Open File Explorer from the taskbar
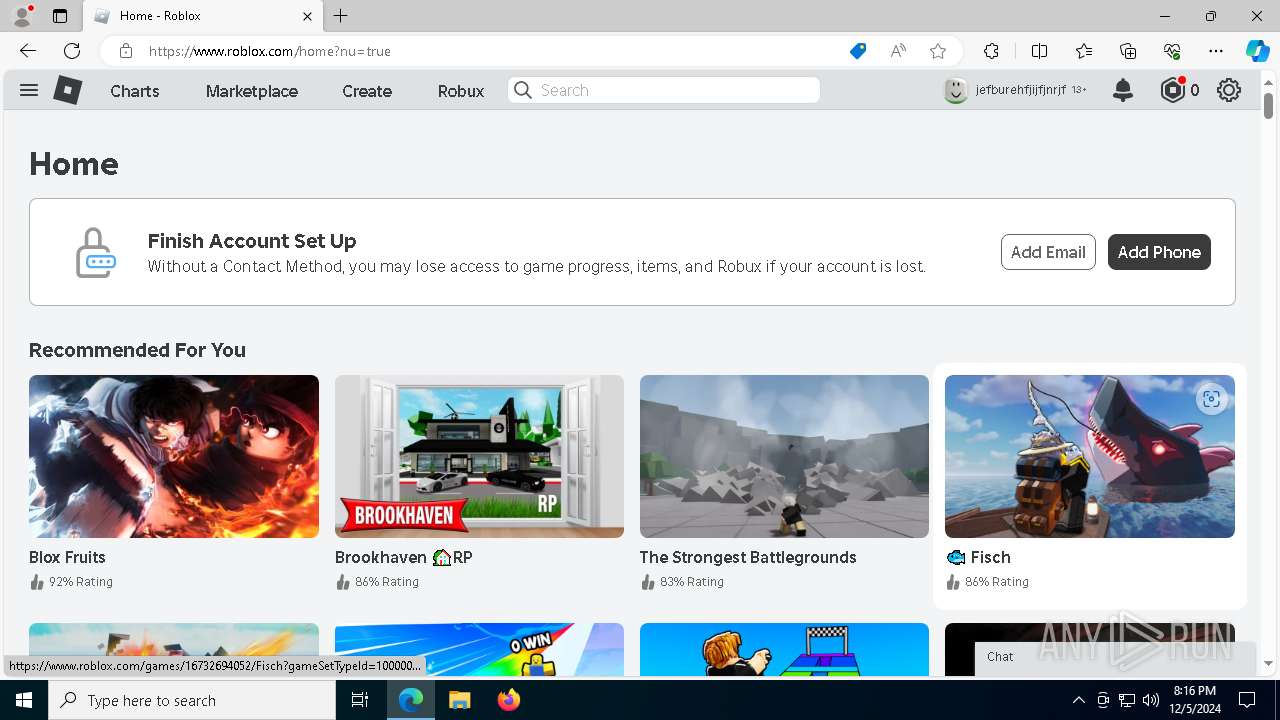The height and width of the screenshot is (720, 1280). [459, 700]
